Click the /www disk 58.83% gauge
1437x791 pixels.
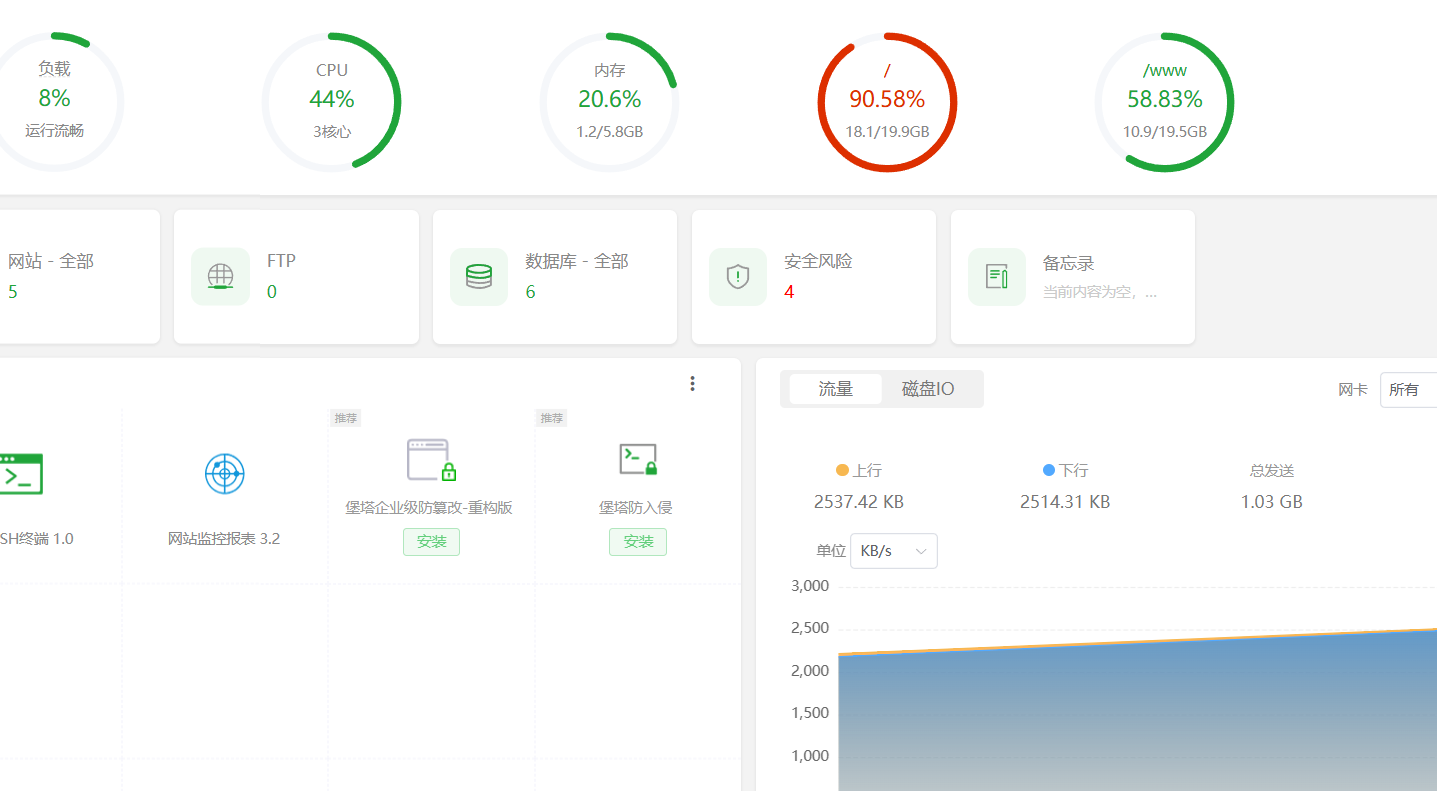[1165, 102]
